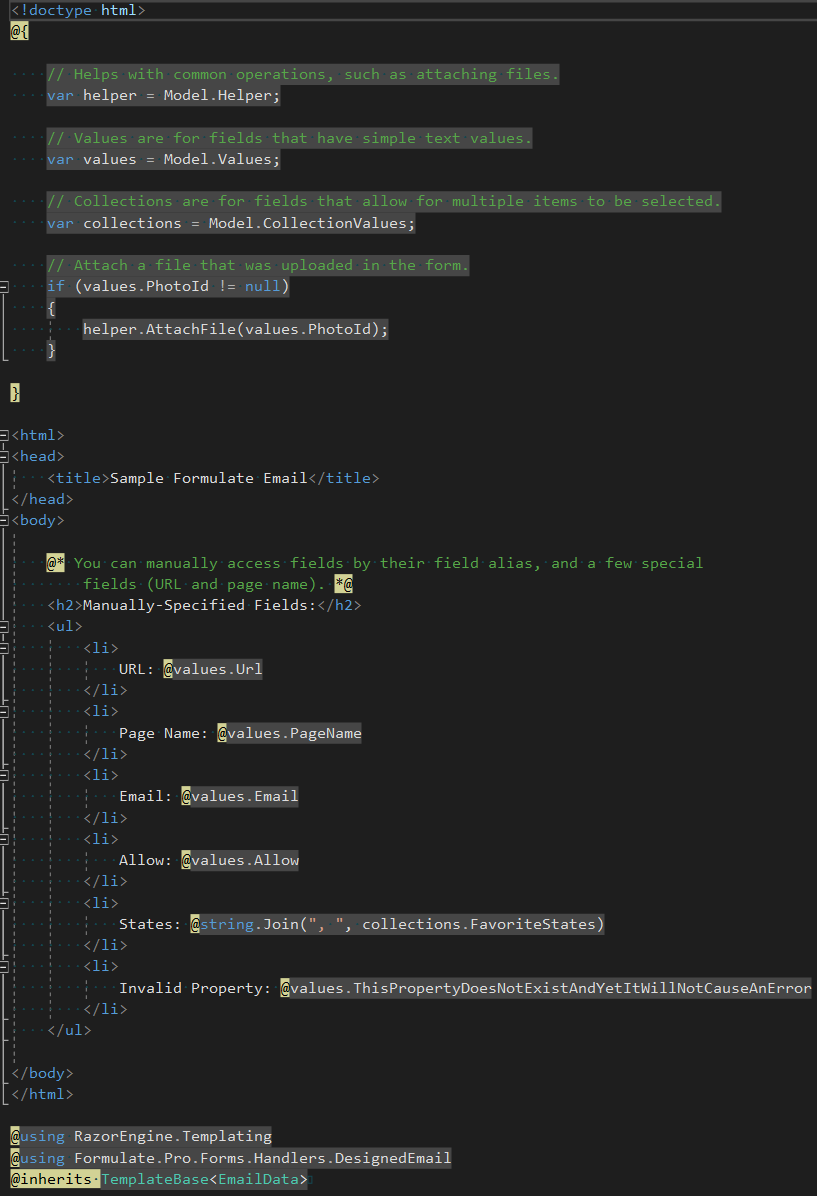Image resolution: width=817 pixels, height=1196 pixels.
Task: Collapse the URL list item fold marker
Action: click(x=5, y=647)
